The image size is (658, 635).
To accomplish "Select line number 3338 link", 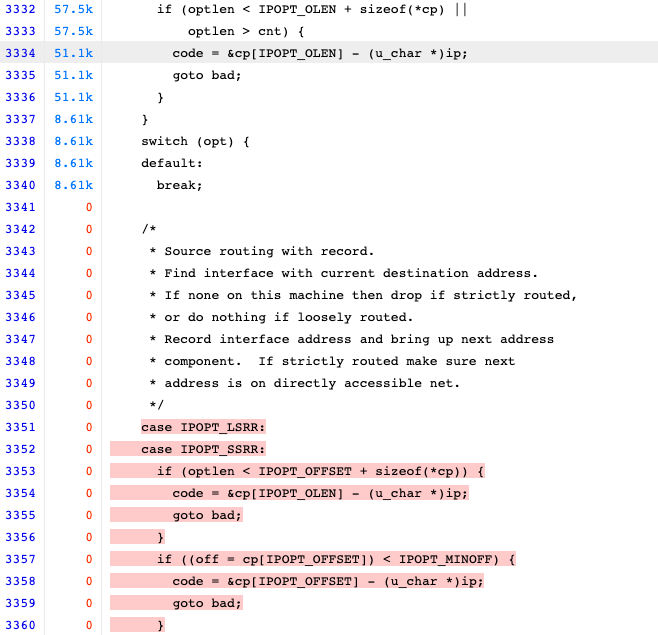I will click(21, 141).
